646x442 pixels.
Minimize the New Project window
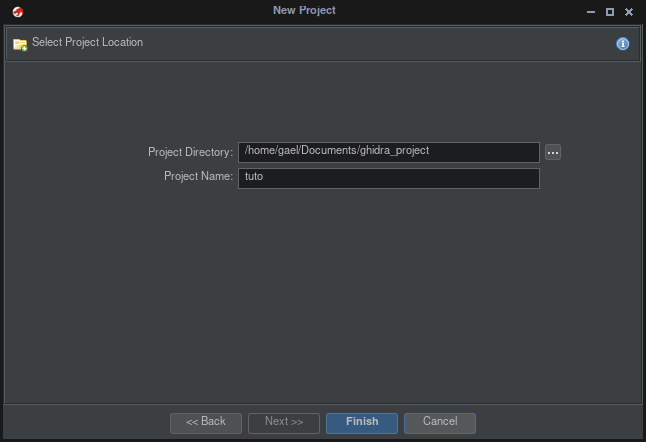click(590, 11)
